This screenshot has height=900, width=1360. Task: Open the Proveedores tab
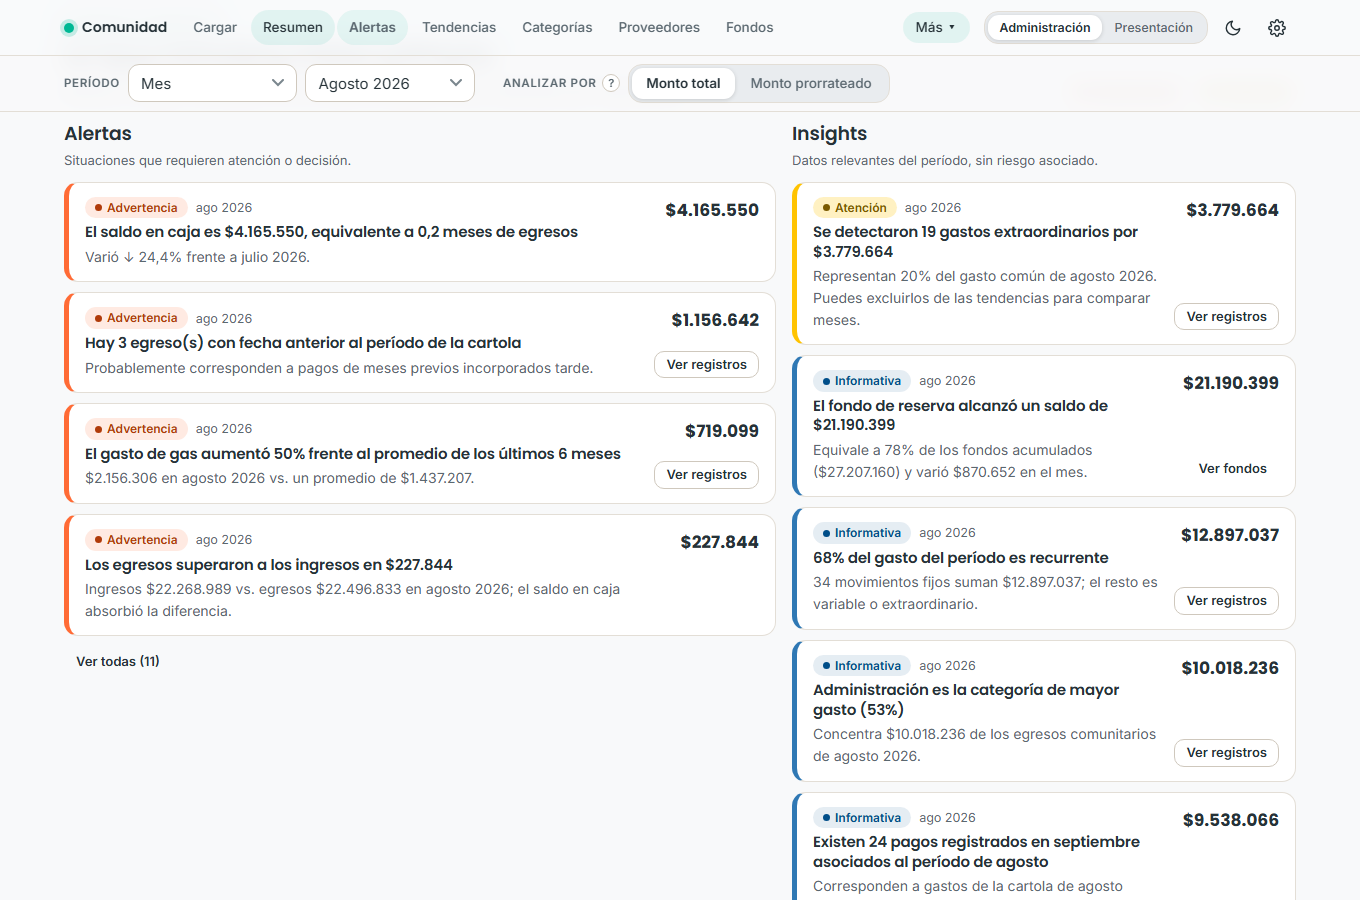pos(659,27)
